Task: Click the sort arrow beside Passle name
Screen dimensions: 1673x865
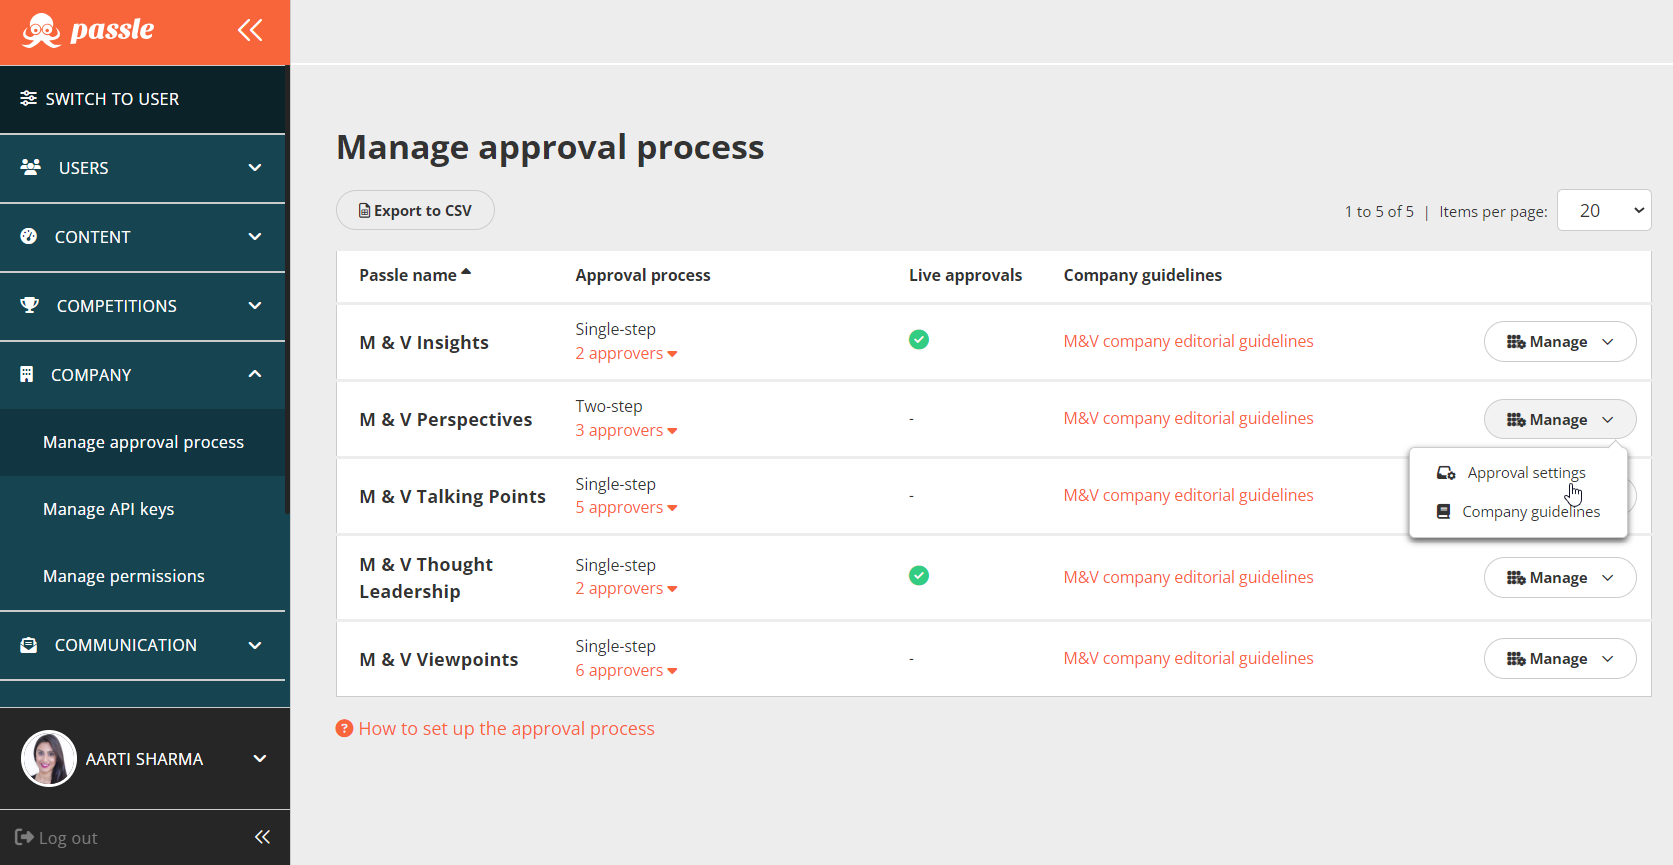Action: (x=466, y=272)
